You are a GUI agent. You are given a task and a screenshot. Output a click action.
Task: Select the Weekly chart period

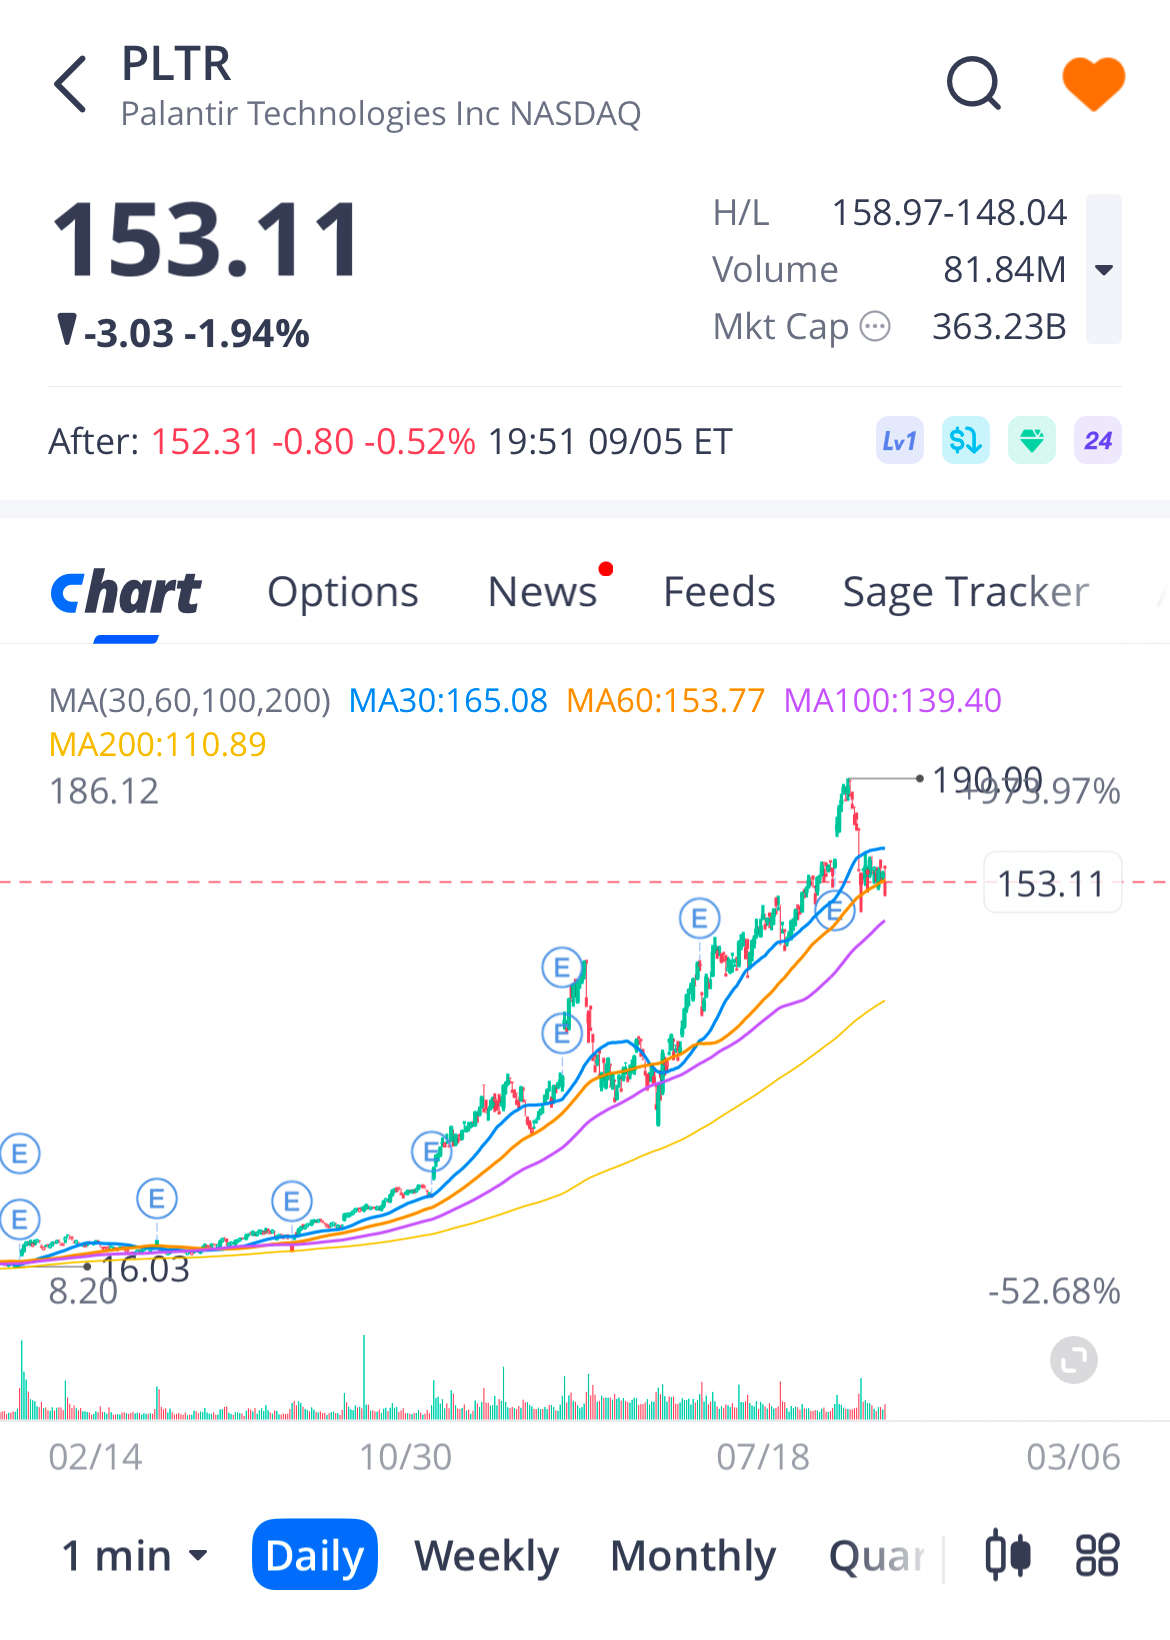tap(487, 1556)
